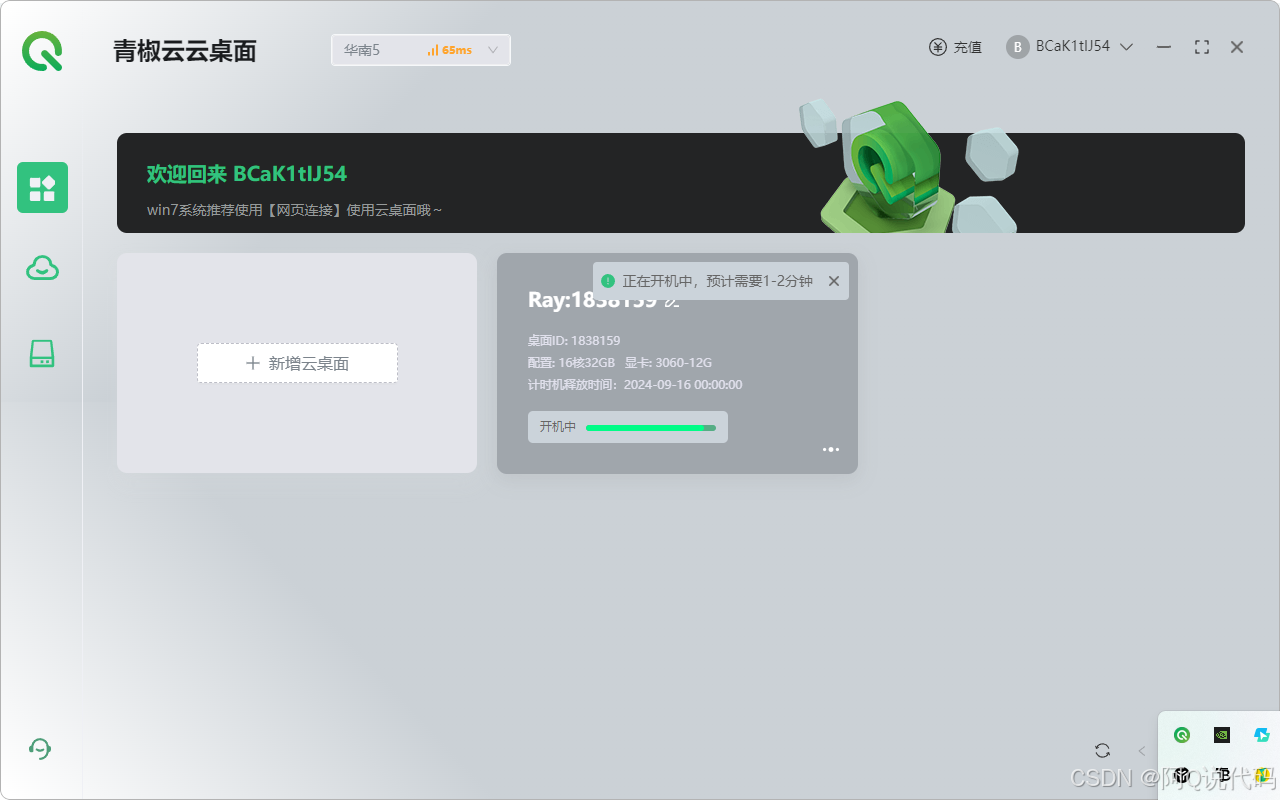Click the blue cursor-arrow icon in system tray

pyautogui.click(x=1262, y=735)
